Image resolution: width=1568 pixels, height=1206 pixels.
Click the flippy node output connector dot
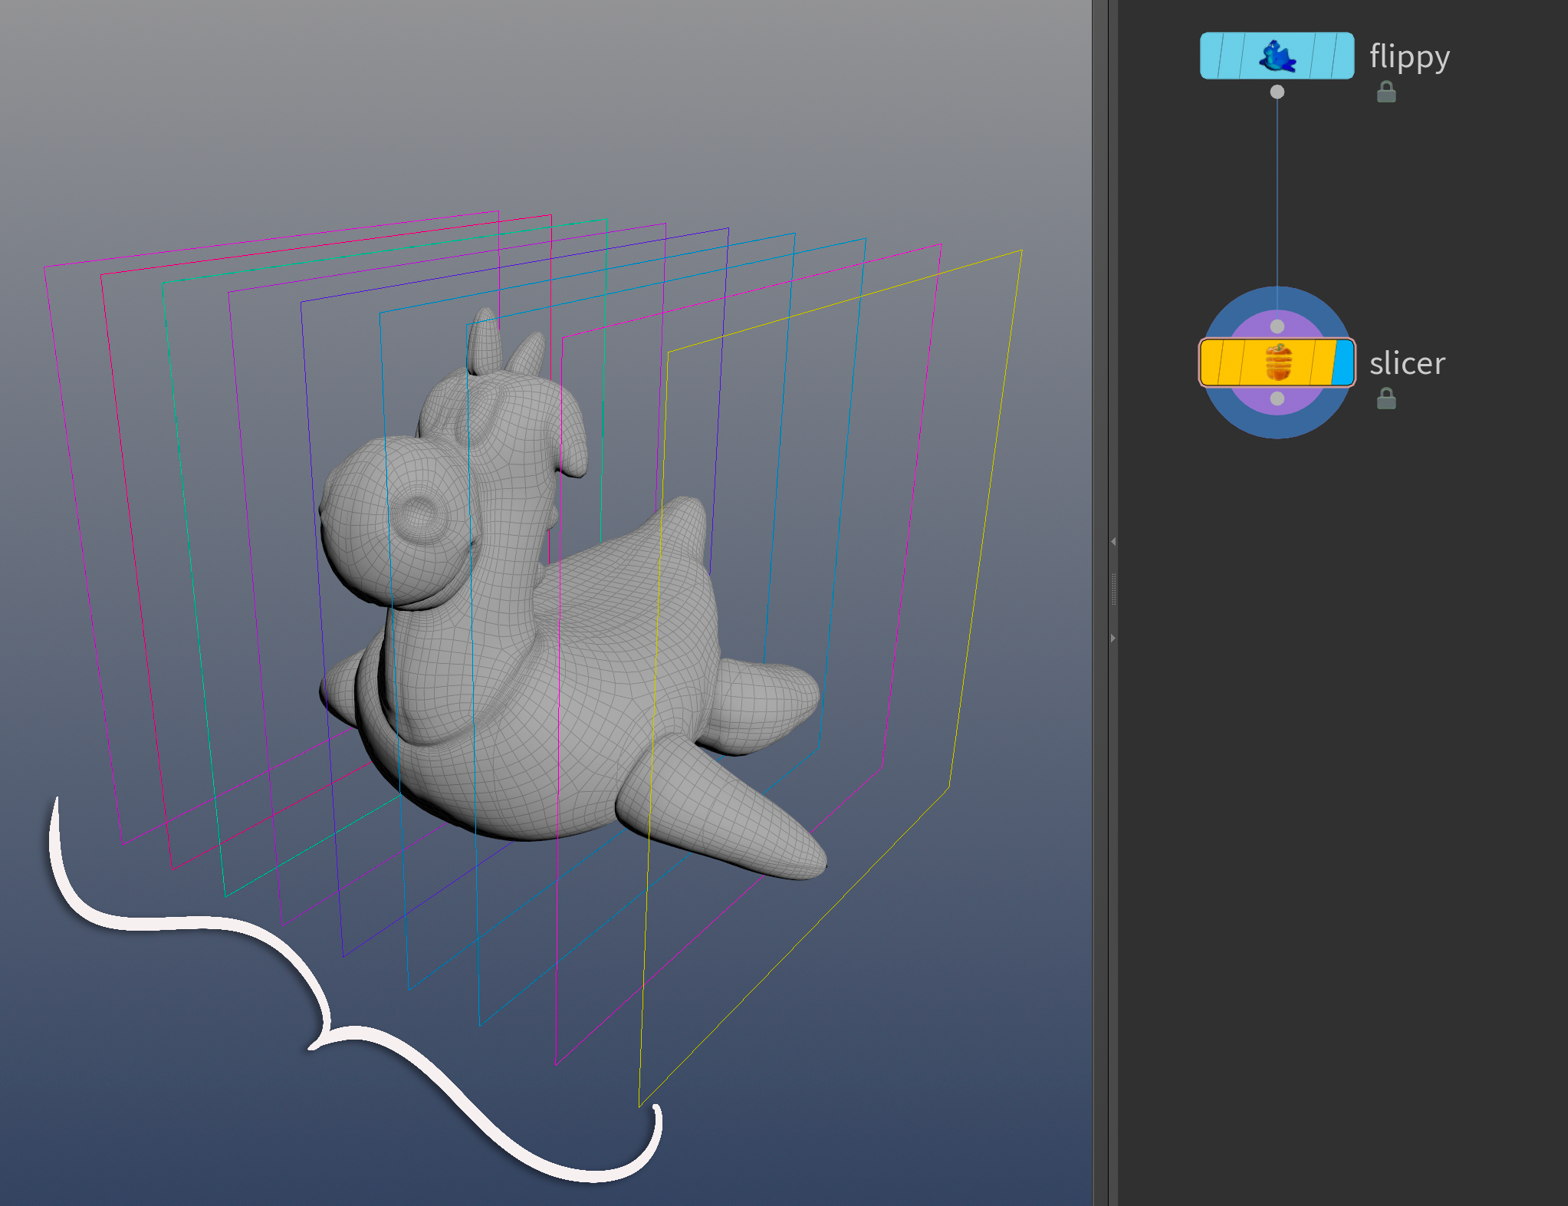tap(1277, 92)
